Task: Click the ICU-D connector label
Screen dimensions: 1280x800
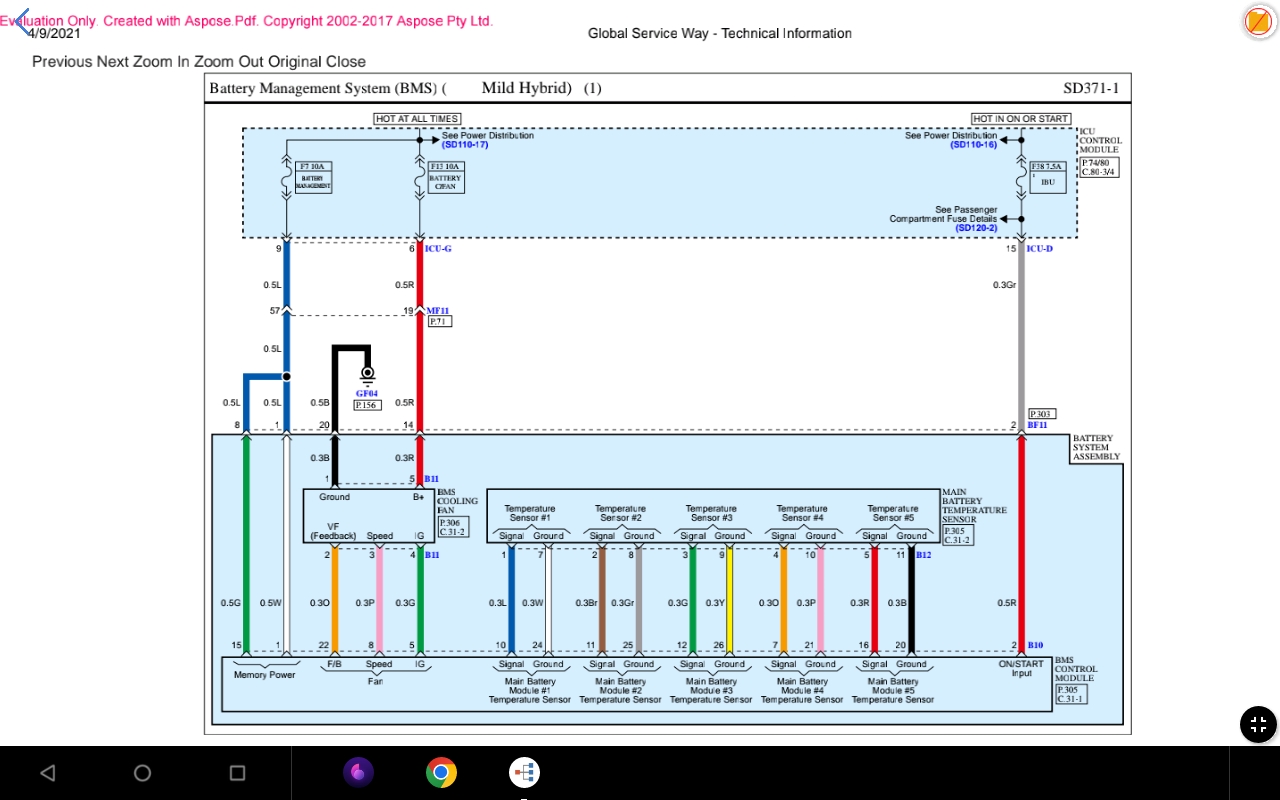Action: (1040, 248)
